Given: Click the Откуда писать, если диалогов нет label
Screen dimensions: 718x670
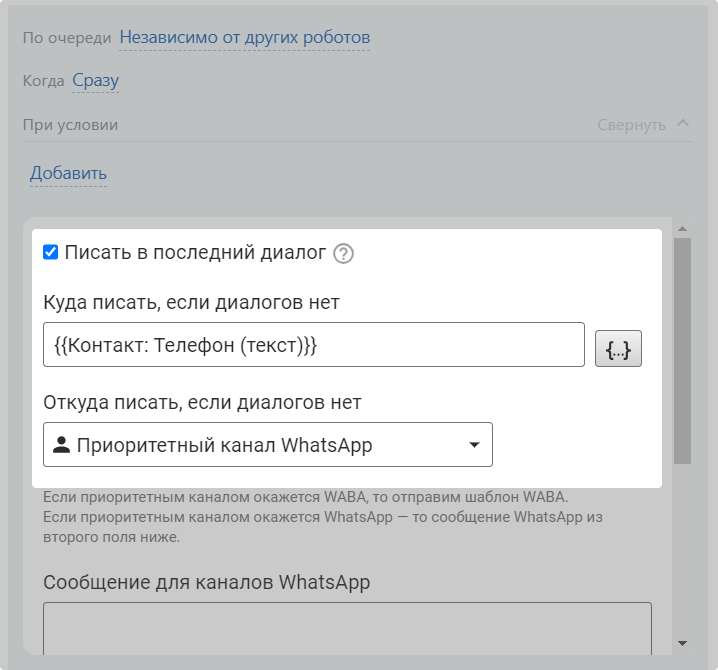Looking at the screenshot, I should [x=202, y=402].
